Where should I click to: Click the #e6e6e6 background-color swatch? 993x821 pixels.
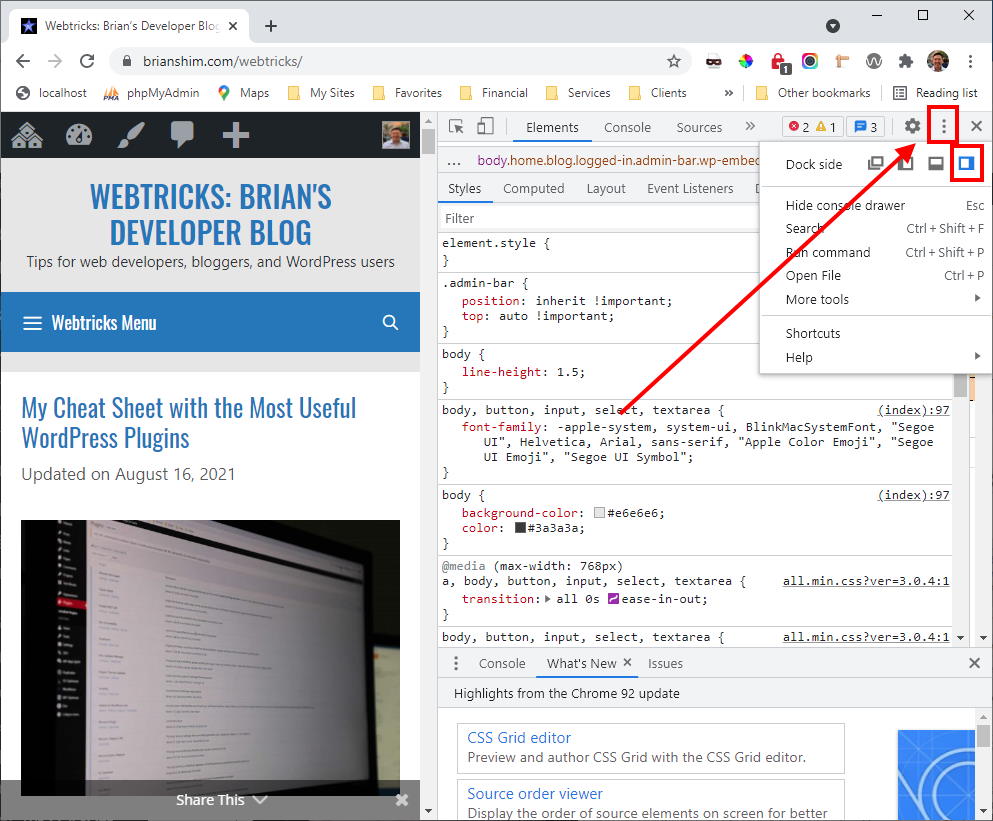pos(599,513)
